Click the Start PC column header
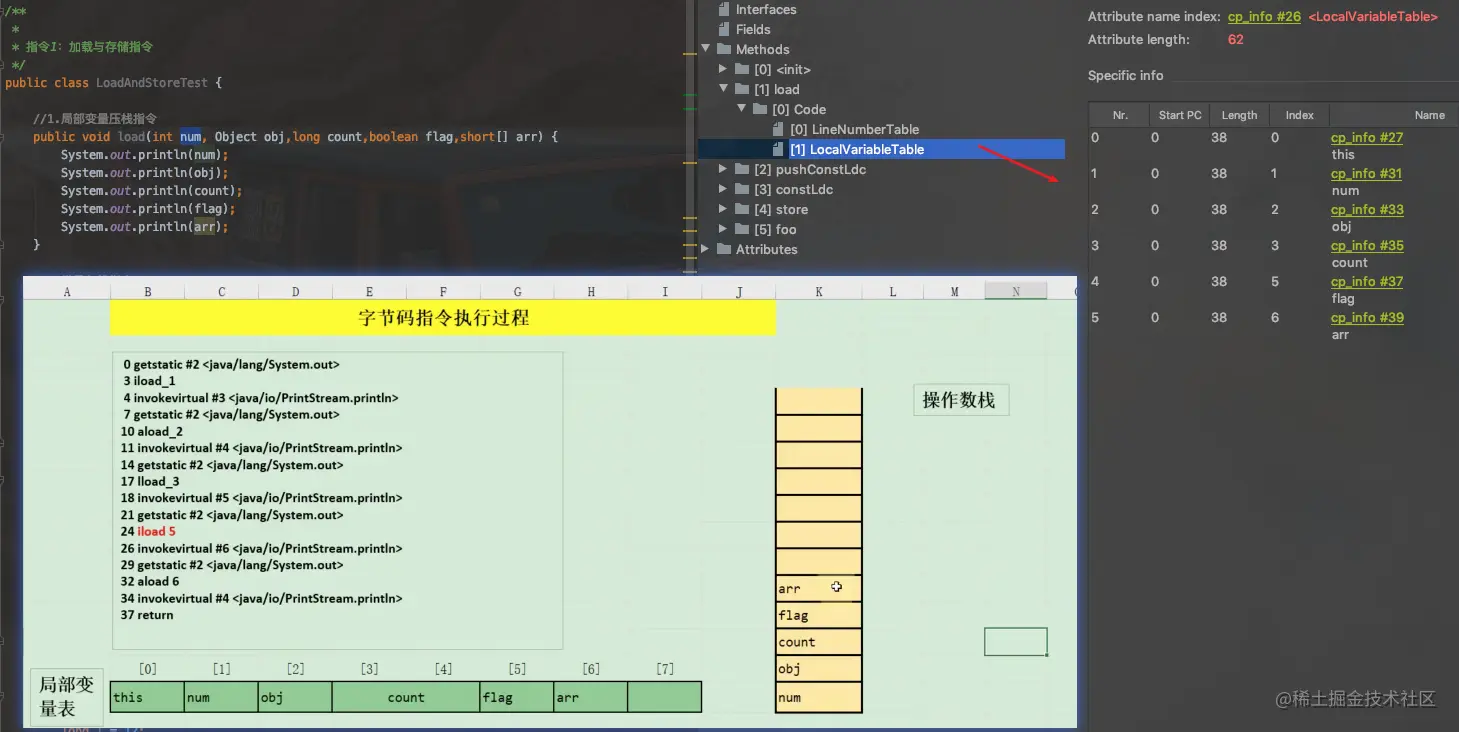This screenshot has height=732, width=1459. click(x=1180, y=115)
